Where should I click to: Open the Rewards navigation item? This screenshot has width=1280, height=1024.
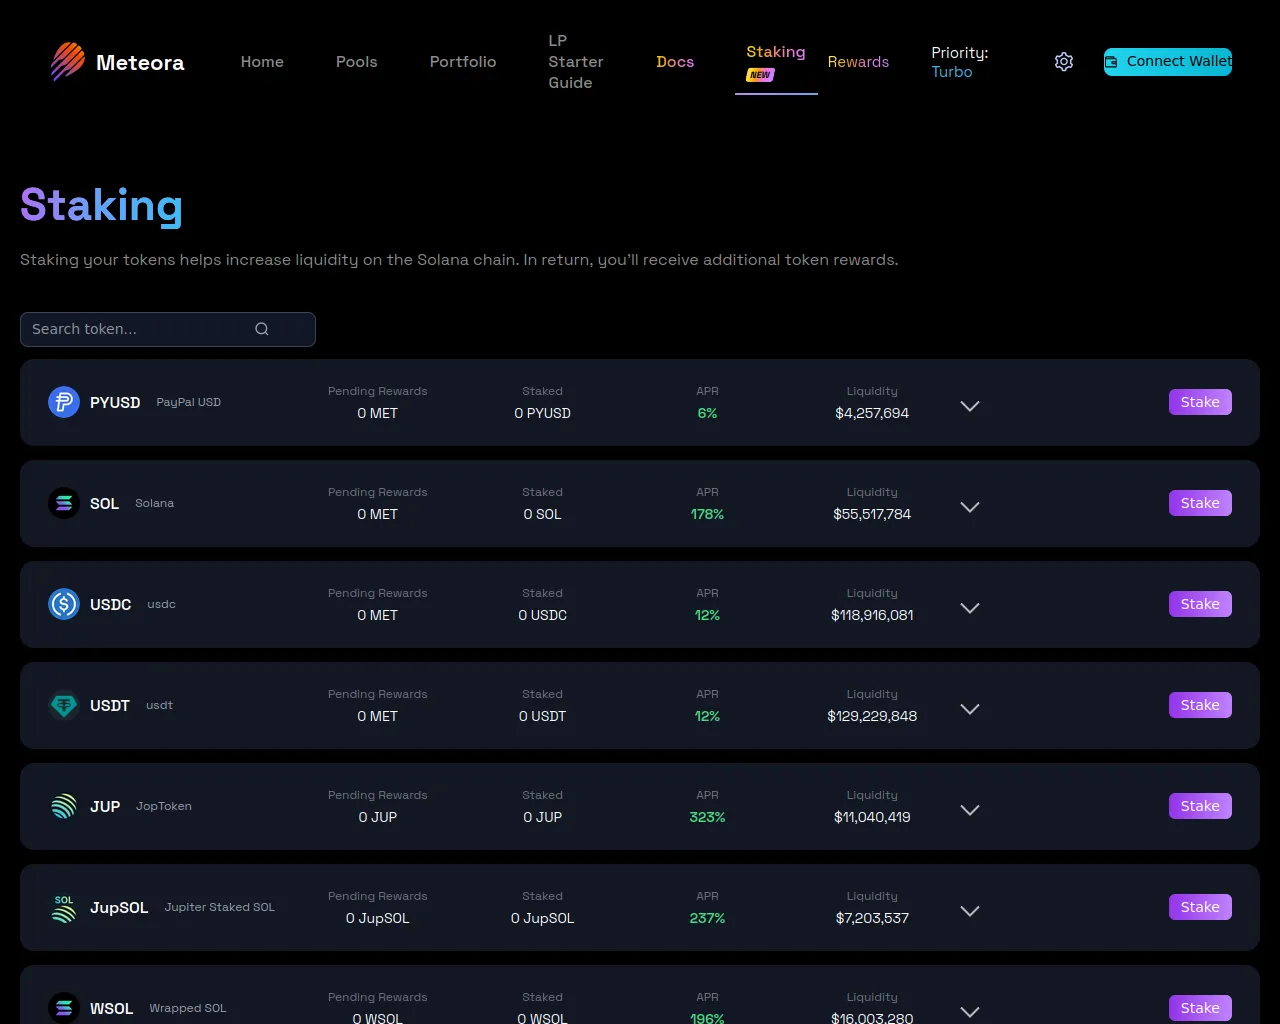(x=858, y=62)
